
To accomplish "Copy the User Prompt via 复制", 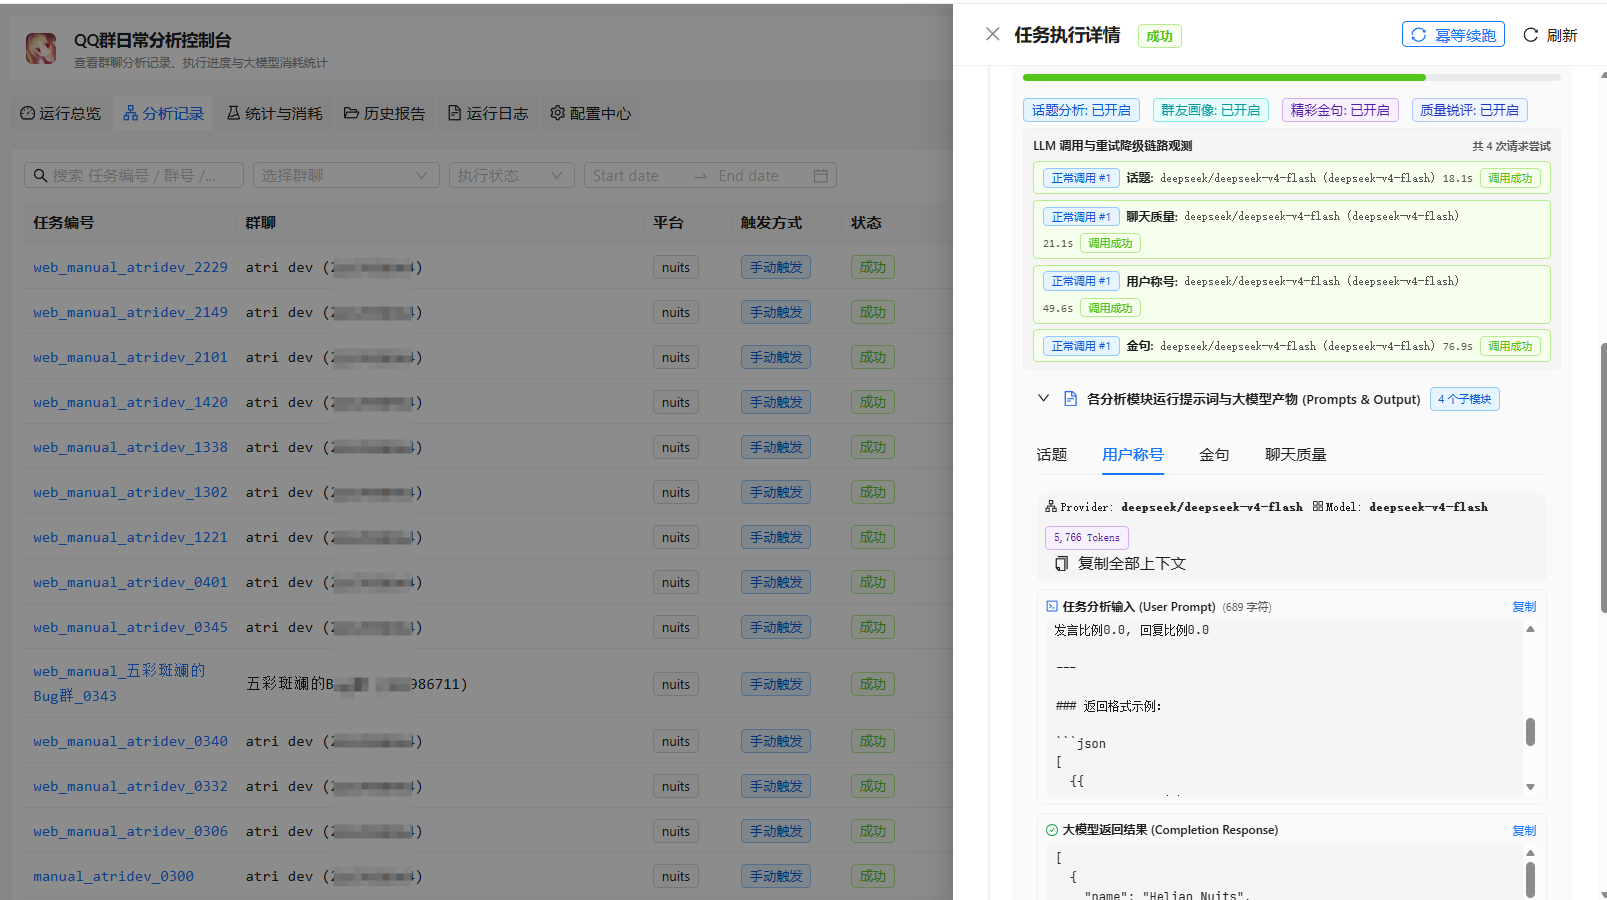I will (1524, 606).
